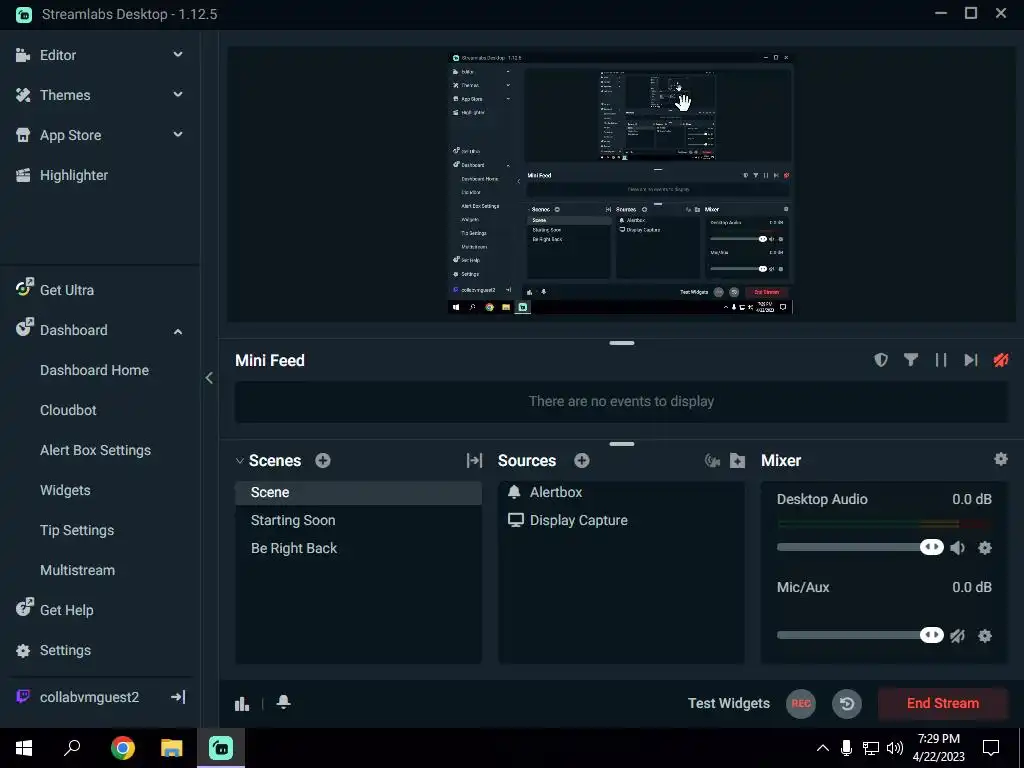Screen dimensions: 1024x768
Task: Select the Scene entry in Scenes list
Action: (359, 492)
